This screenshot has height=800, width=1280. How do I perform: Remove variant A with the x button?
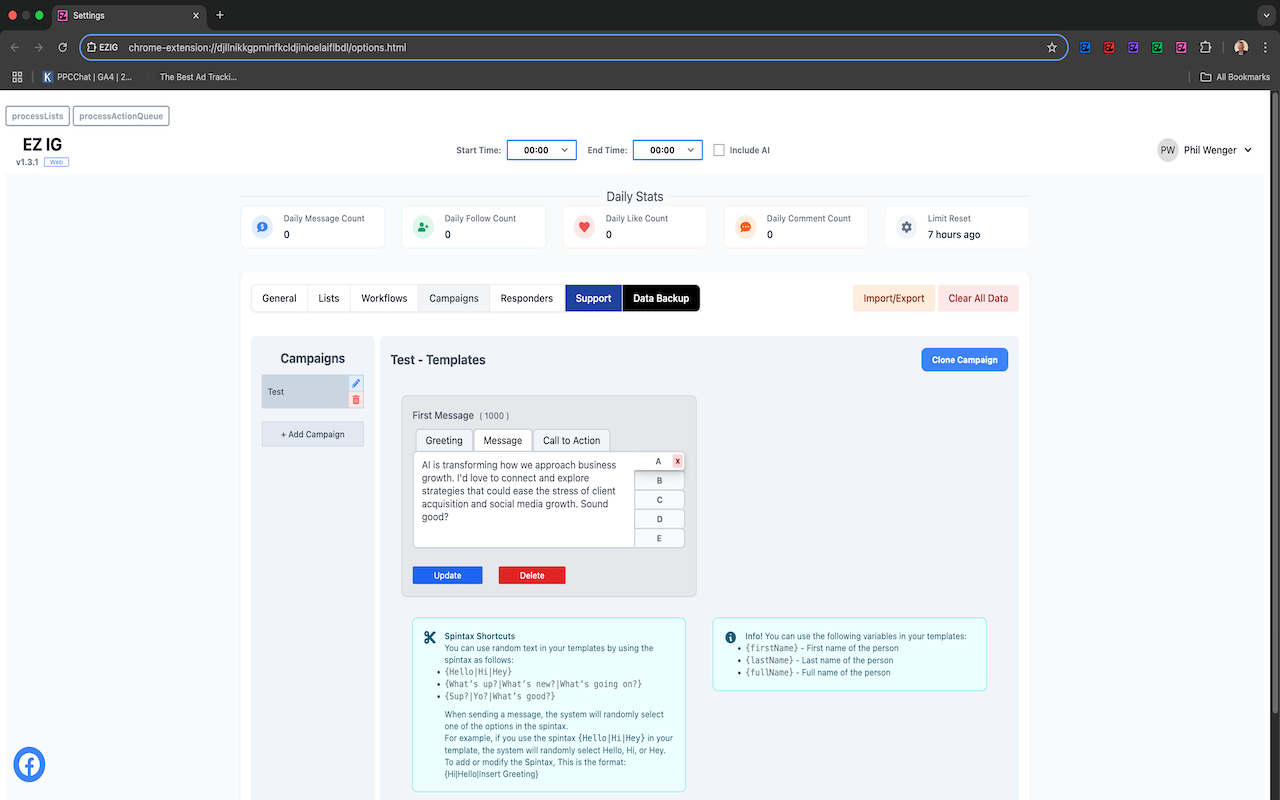coord(677,461)
